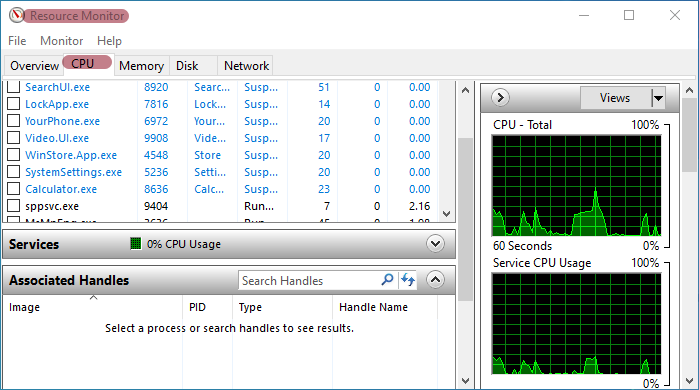699x390 pixels.
Task: Collapse graphs pane with the right-arrow button
Action: 500,97
